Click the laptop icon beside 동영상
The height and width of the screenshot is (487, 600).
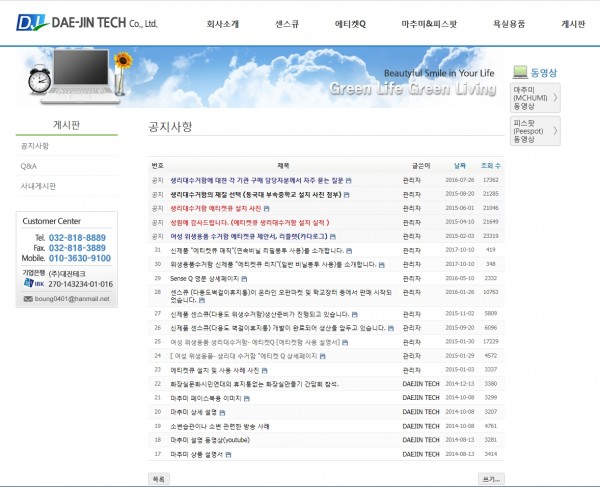(x=519, y=72)
